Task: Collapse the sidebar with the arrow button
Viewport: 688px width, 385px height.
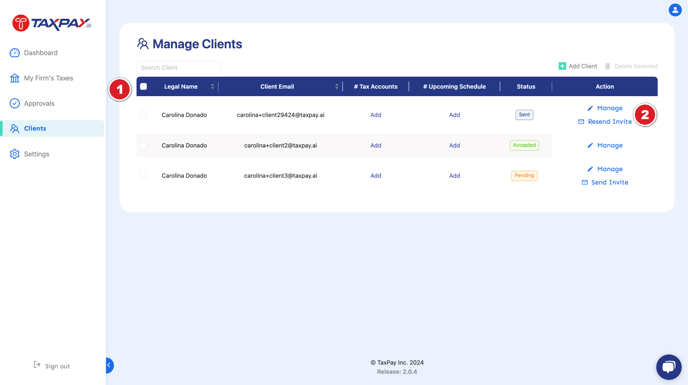Action: [110, 365]
